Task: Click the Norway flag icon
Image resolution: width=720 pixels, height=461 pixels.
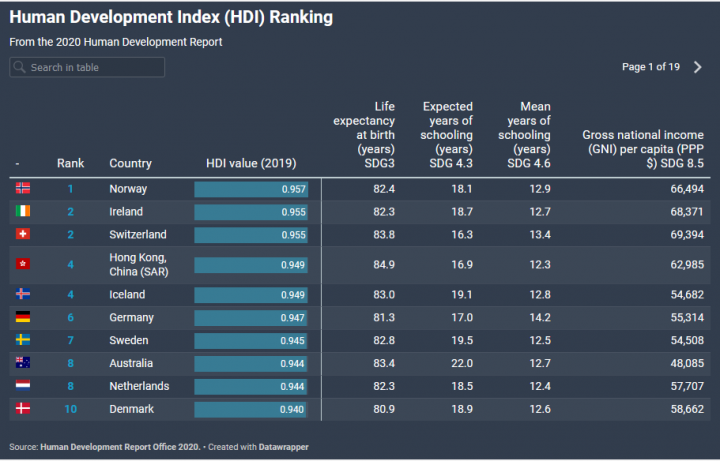Action: 24,189
